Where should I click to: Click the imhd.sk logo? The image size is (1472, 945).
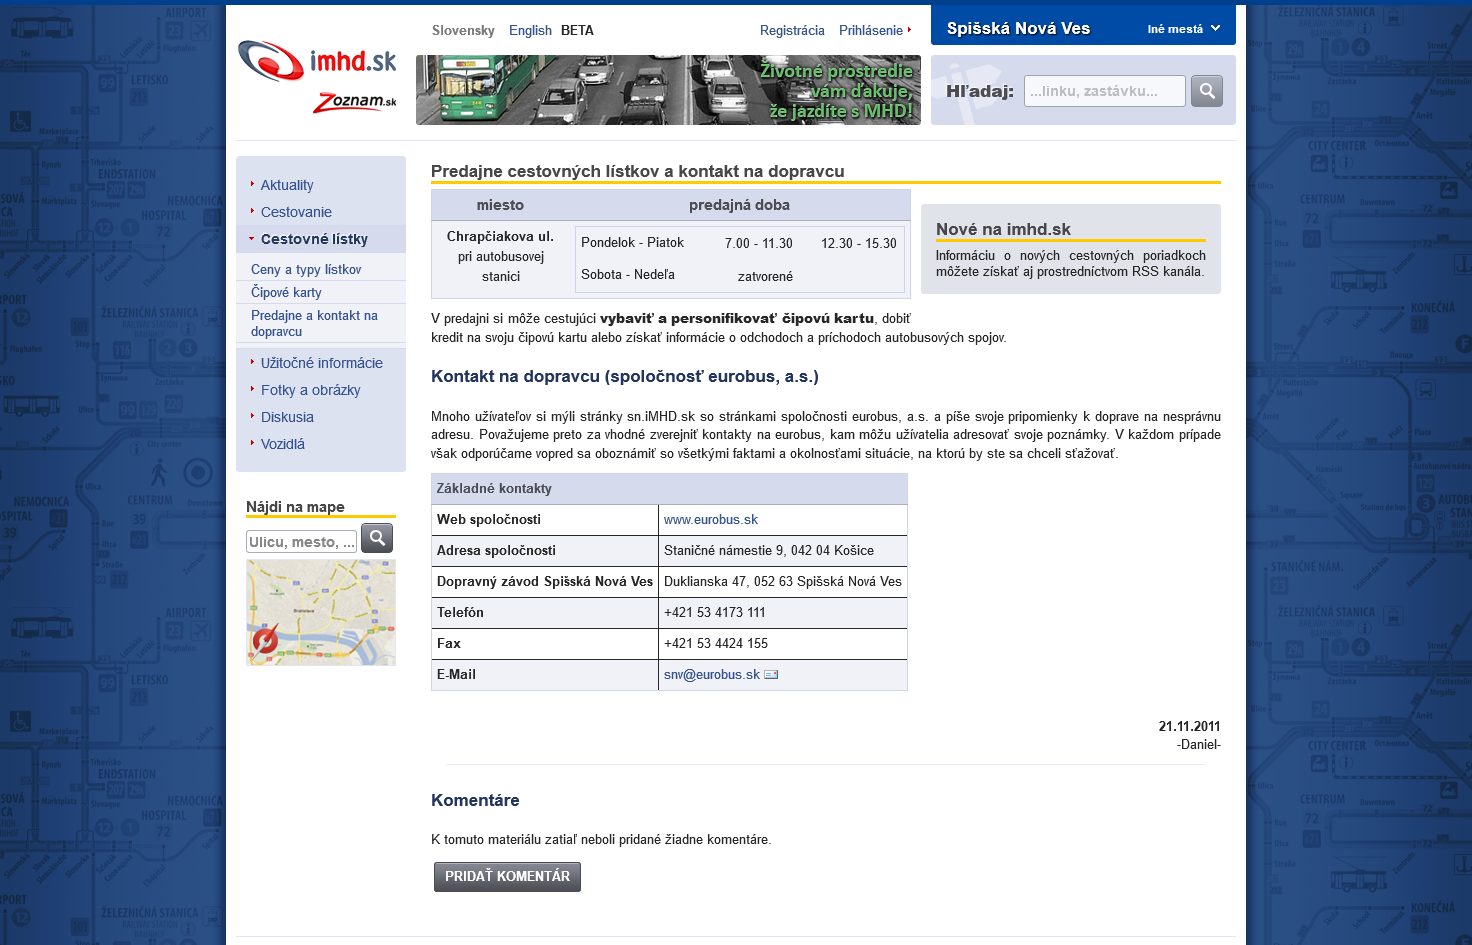coord(317,61)
